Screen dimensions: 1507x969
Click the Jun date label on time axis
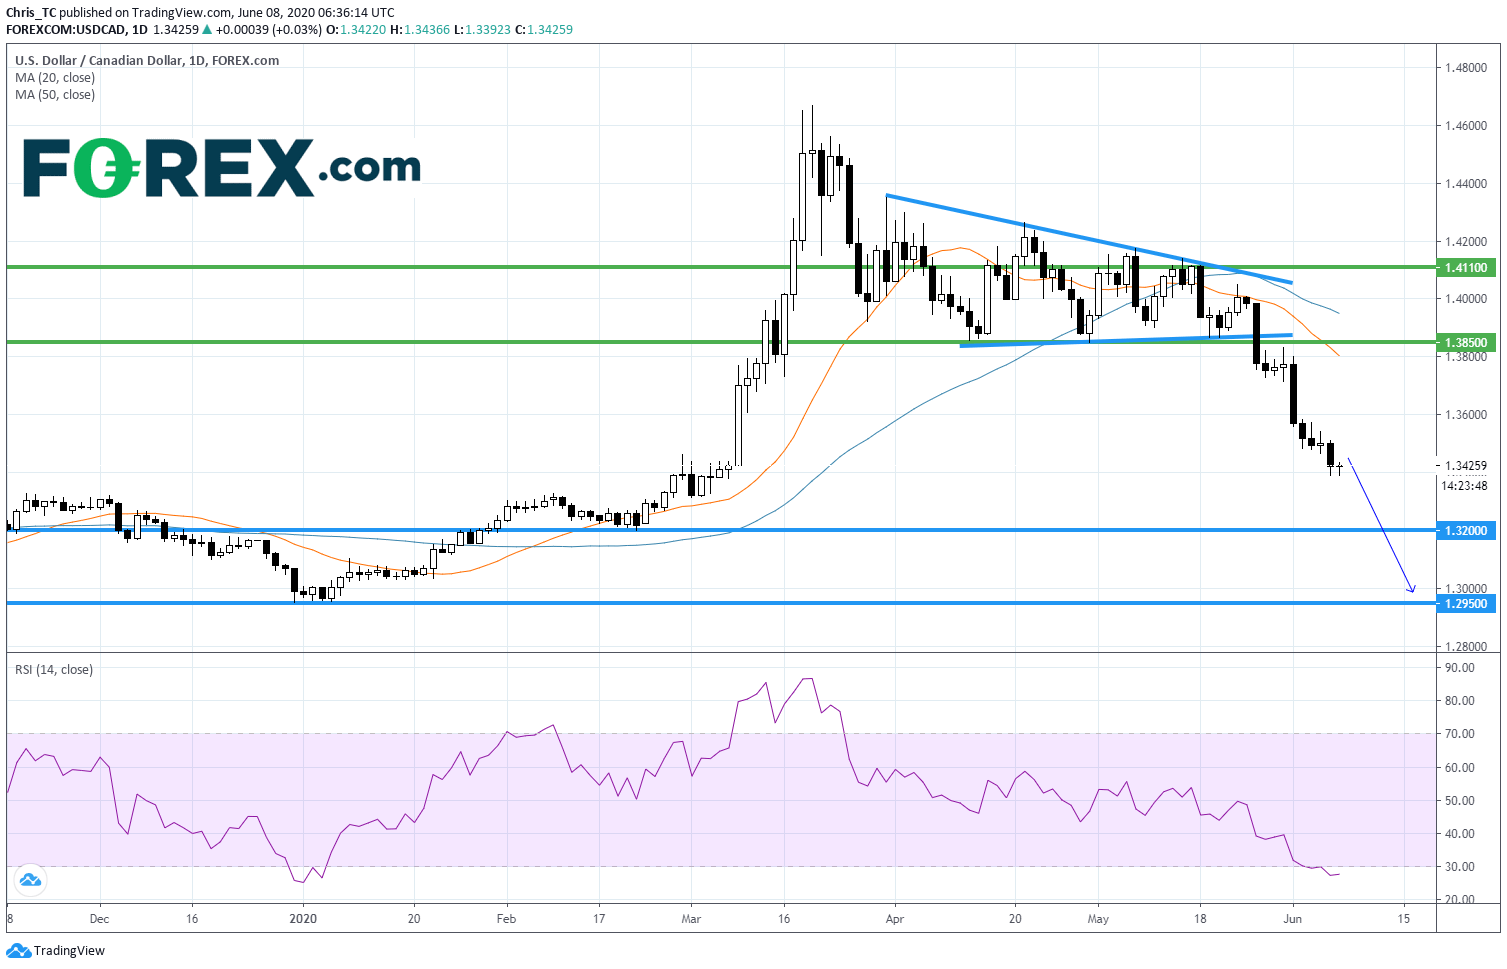(1292, 918)
